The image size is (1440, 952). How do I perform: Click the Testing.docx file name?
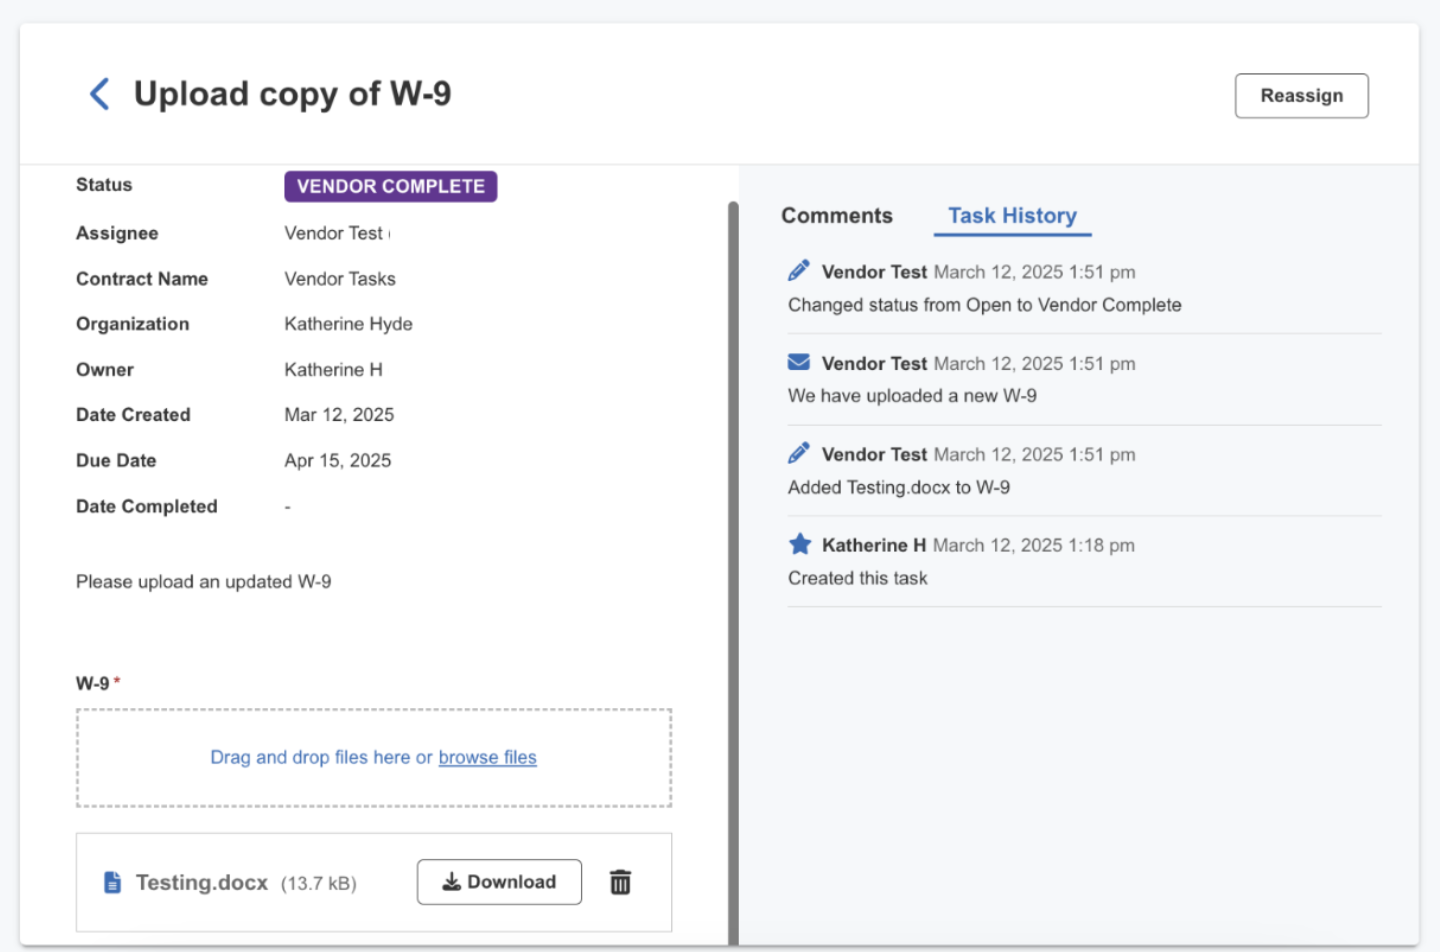click(x=202, y=883)
